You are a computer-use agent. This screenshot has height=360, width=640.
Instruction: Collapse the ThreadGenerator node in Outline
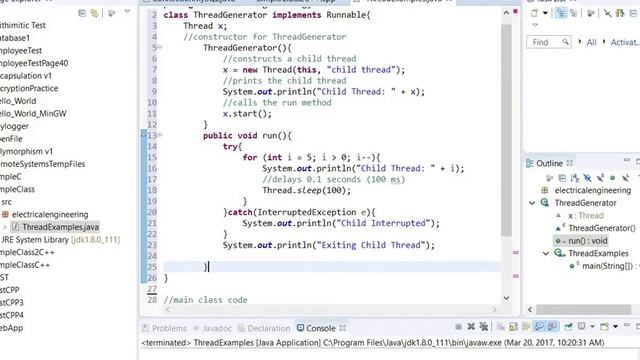pyautogui.click(x=532, y=203)
